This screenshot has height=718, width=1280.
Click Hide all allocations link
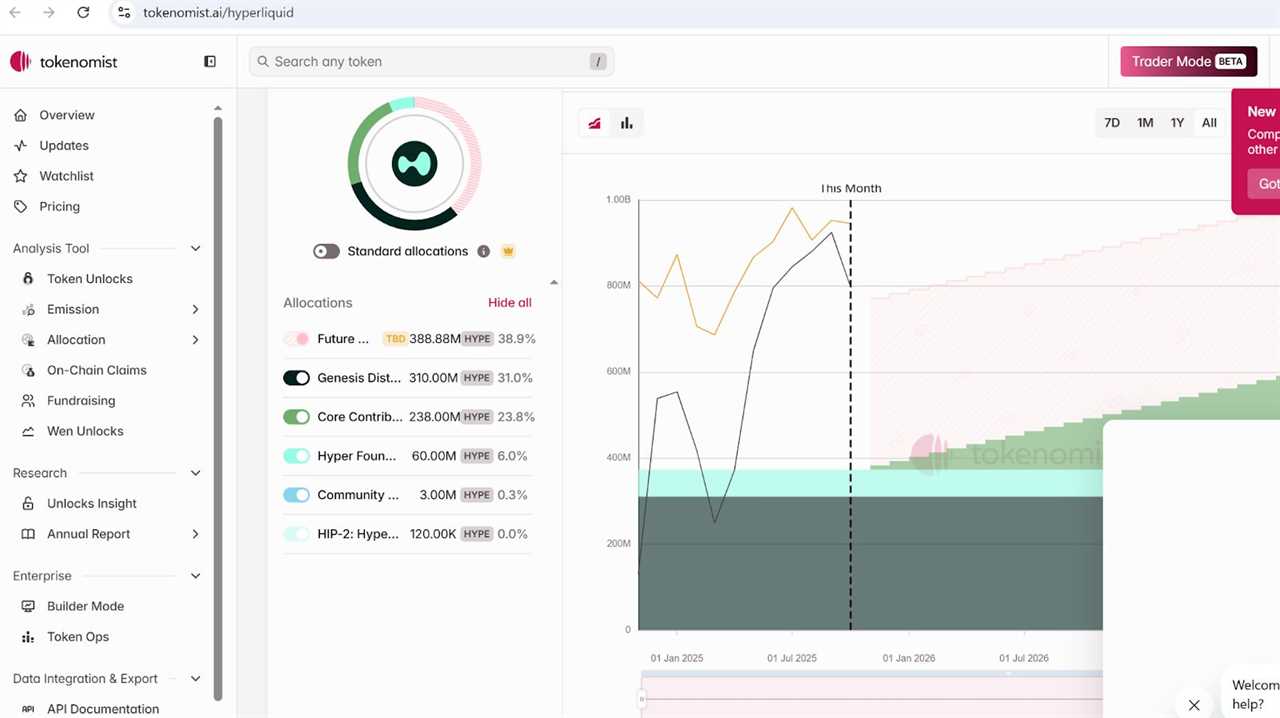pos(509,303)
